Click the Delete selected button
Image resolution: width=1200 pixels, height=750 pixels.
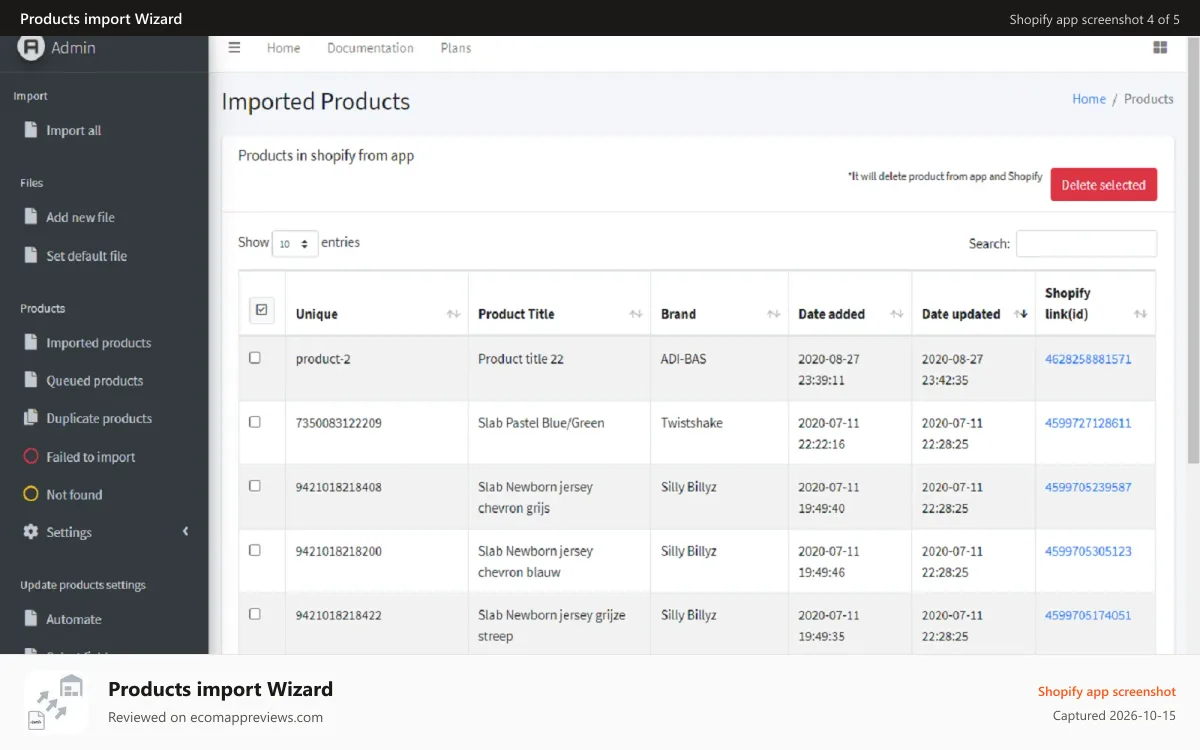(1103, 184)
